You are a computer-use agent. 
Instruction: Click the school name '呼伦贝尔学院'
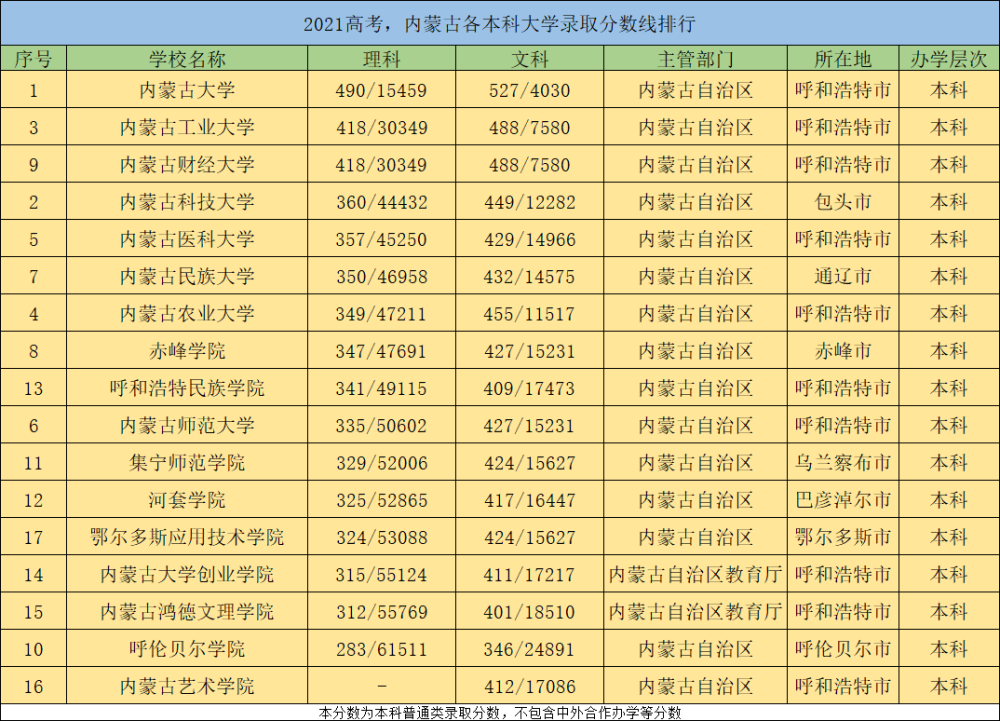tap(187, 649)
